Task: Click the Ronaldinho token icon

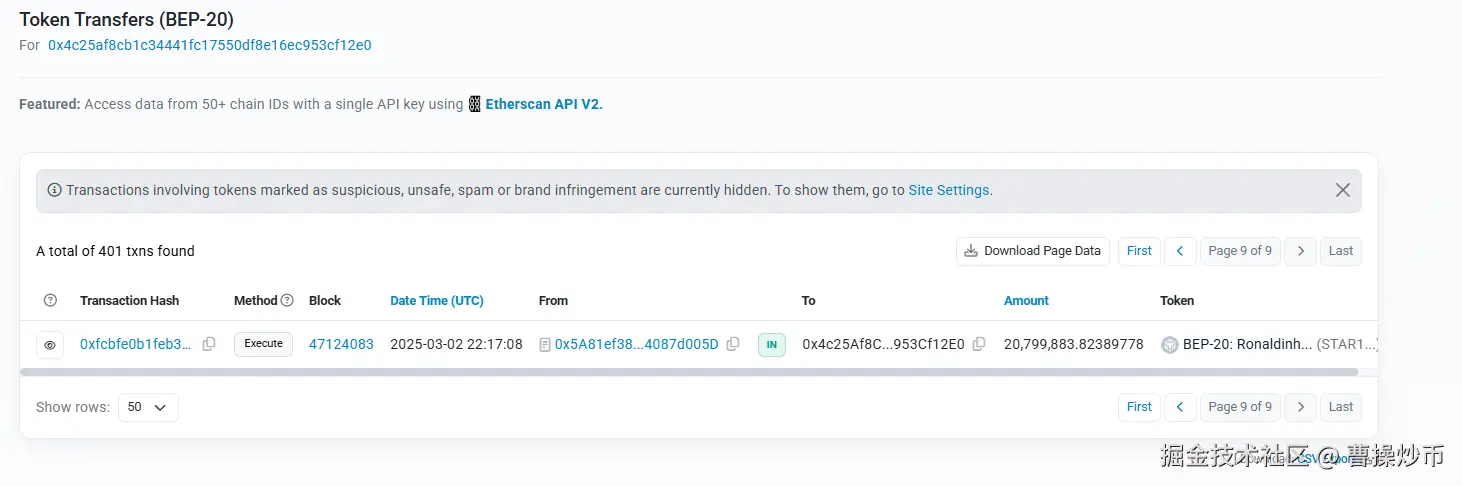Action: pos(1169,345)
